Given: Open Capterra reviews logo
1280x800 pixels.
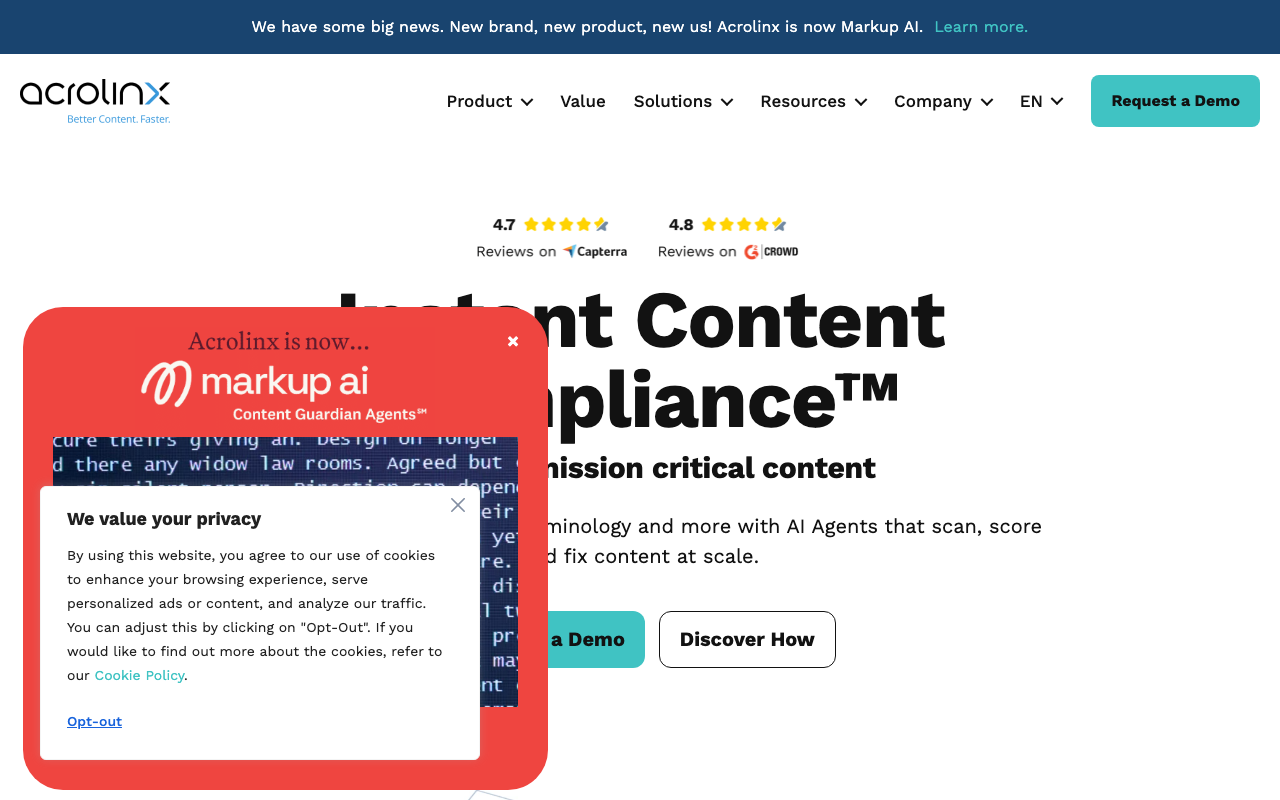Looking at the screenshot, I should [594, 252].
